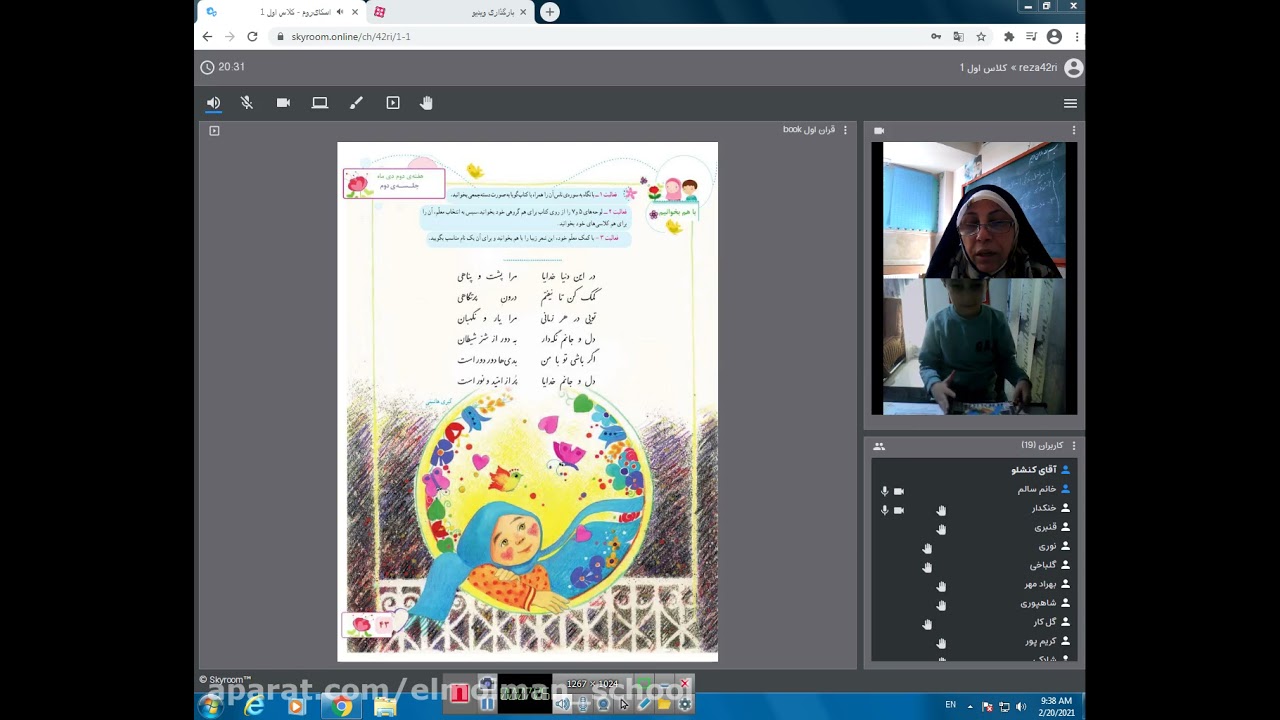This screenshot has height=720, width=1280.
Task: Click the system tray volume icon
Action: (1021, 707)
